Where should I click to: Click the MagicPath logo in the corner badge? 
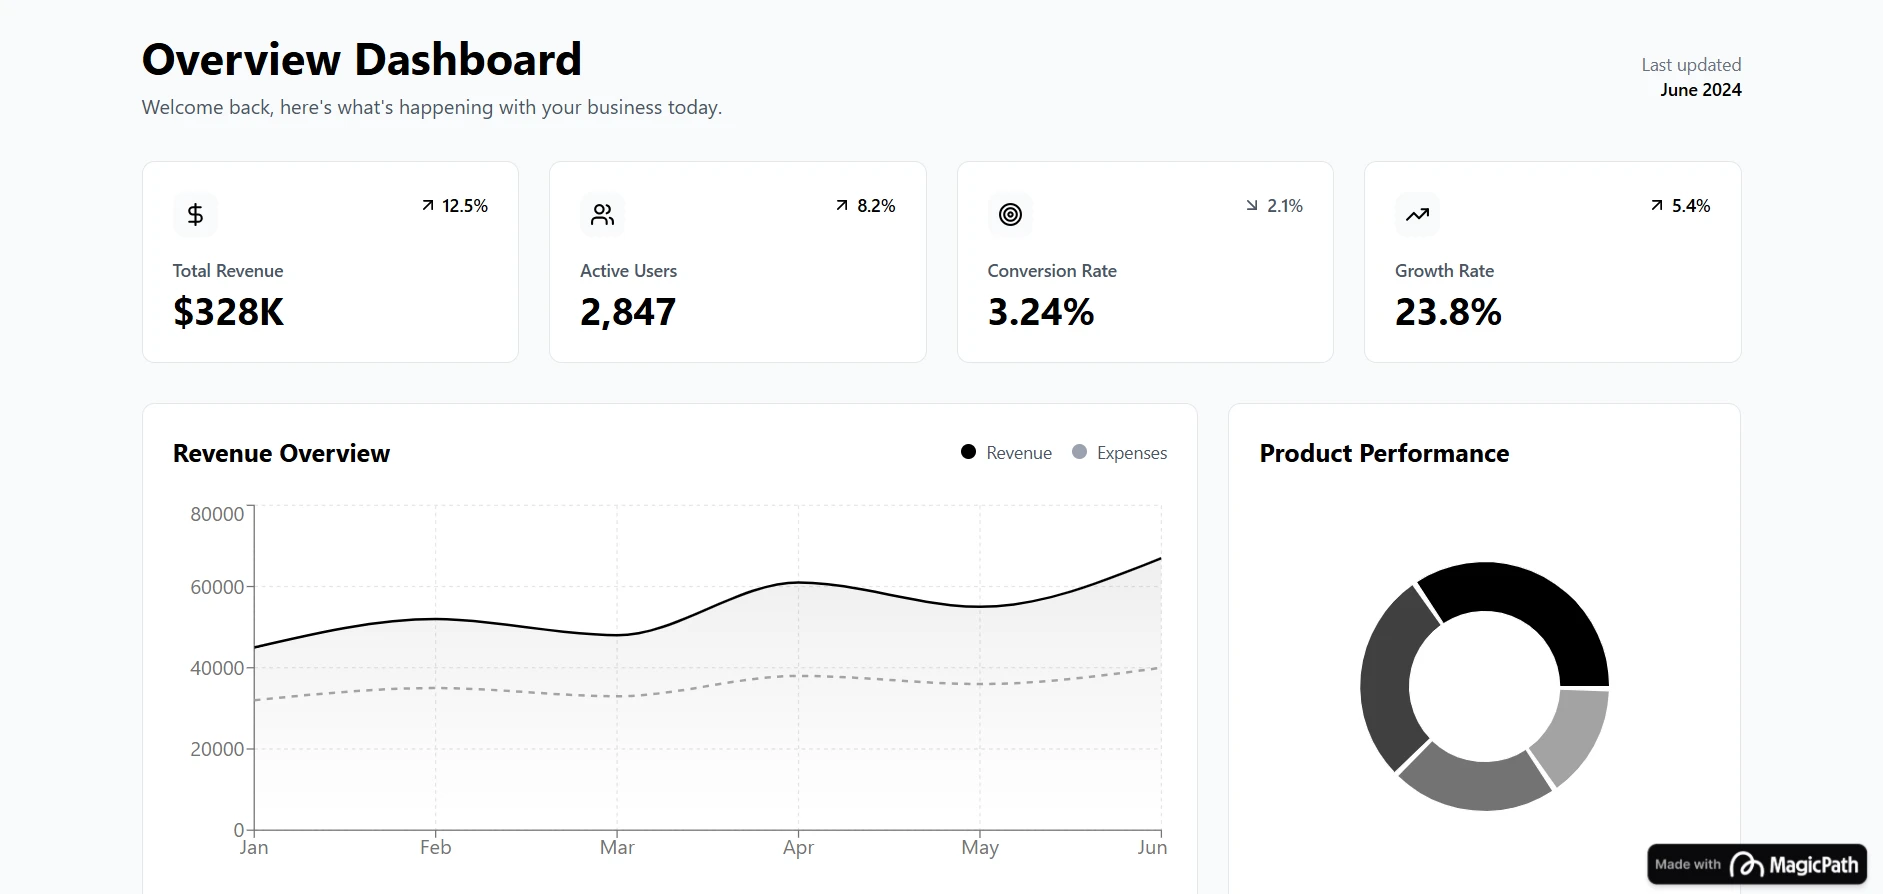pyautogui.click(x=1745, y=863)
